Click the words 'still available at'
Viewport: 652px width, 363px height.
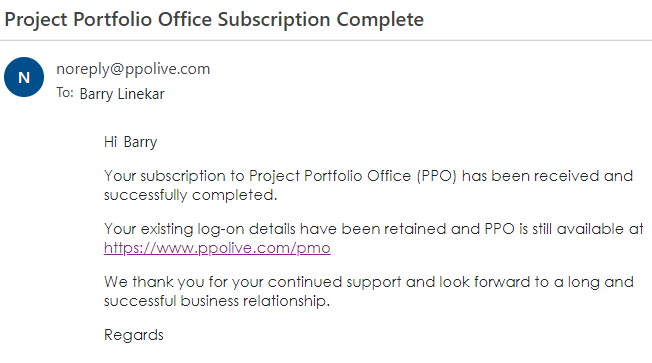(587, 229)
